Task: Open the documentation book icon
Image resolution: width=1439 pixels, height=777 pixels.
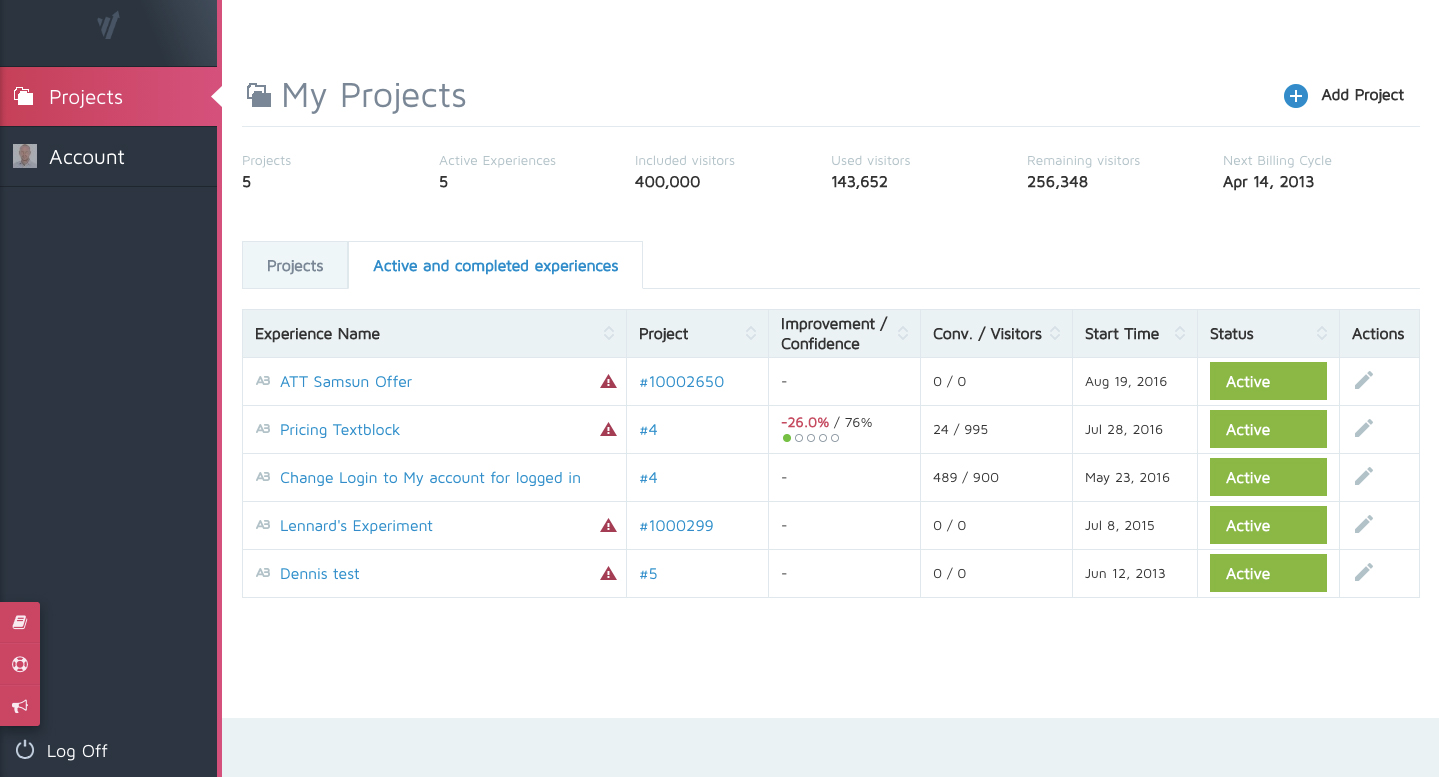Action: point(19,622)
